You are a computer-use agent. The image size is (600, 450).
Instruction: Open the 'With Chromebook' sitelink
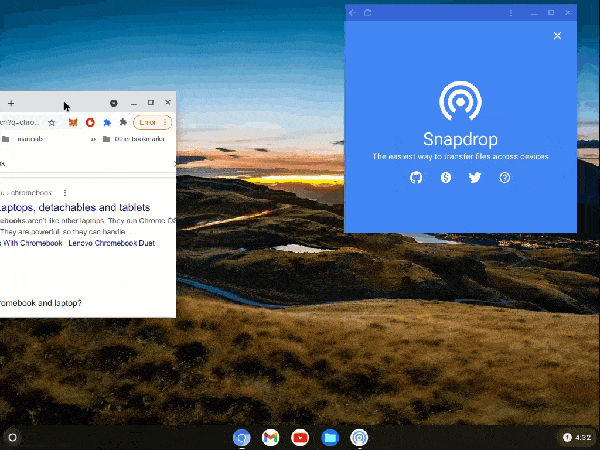[31, 243]
